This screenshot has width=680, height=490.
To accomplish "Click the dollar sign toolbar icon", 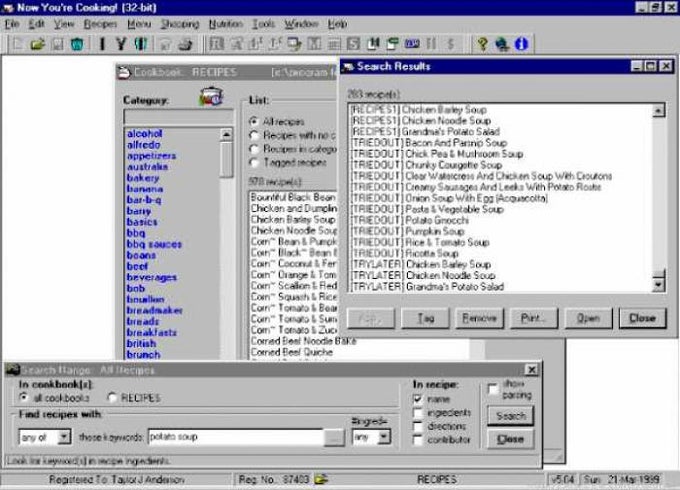I will tap(451, 44).
